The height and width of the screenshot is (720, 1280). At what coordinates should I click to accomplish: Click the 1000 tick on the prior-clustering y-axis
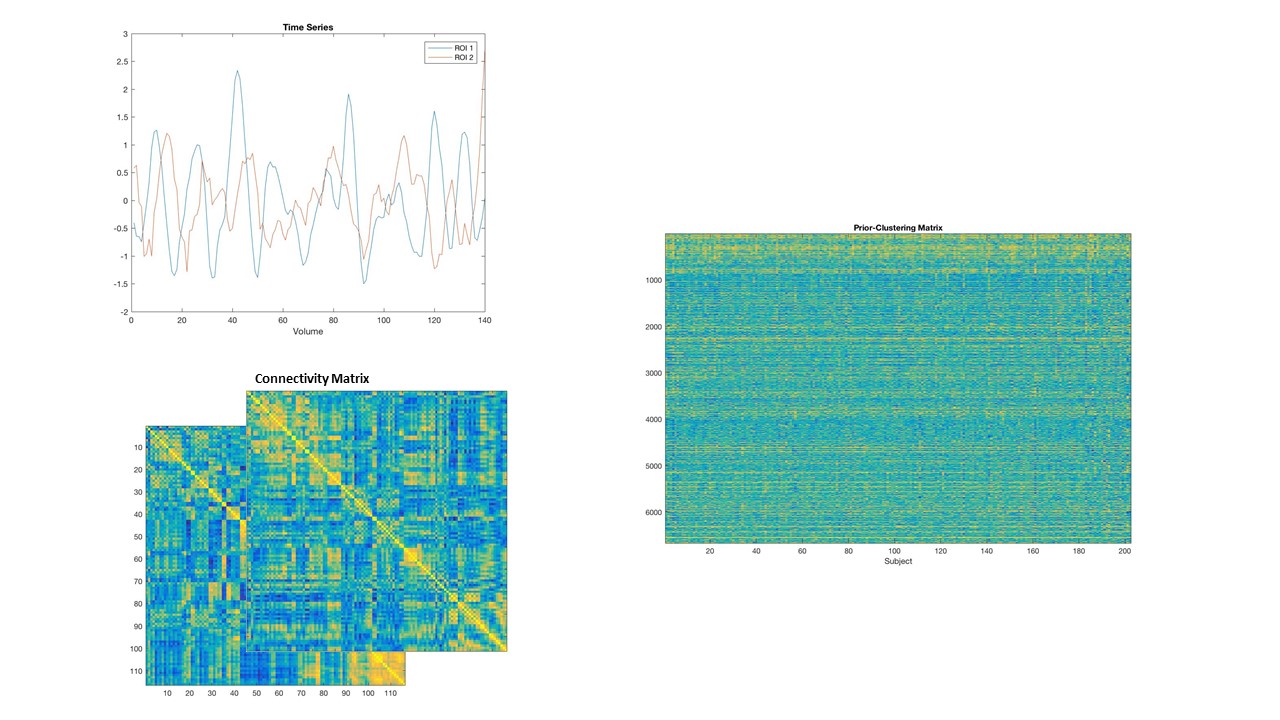point(653,281)
